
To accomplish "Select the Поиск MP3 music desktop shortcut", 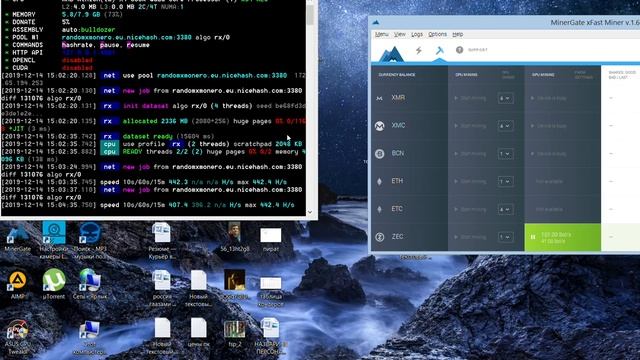I will (x=90, y=240).
